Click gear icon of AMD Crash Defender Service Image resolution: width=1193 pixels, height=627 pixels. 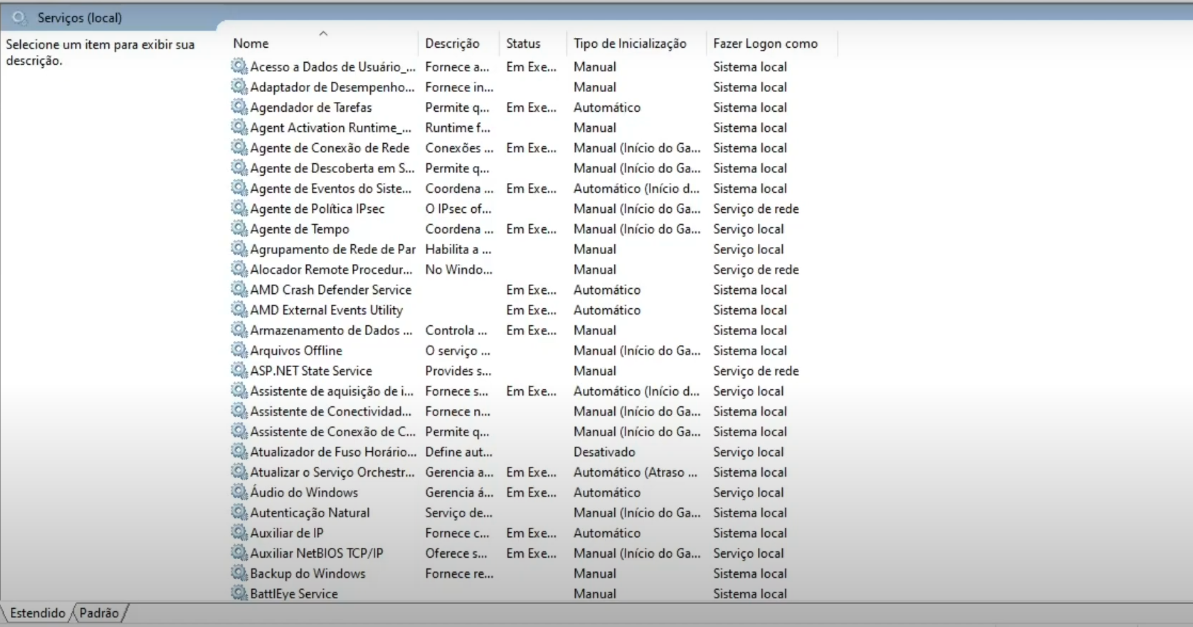(x=239, y=290)
